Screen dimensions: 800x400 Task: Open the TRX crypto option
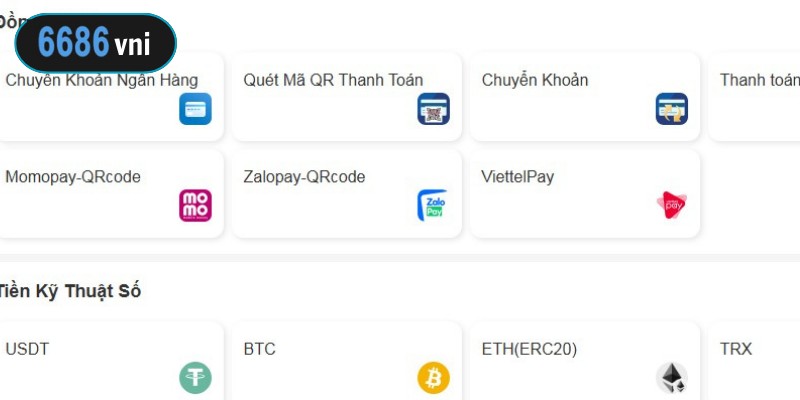754,361
